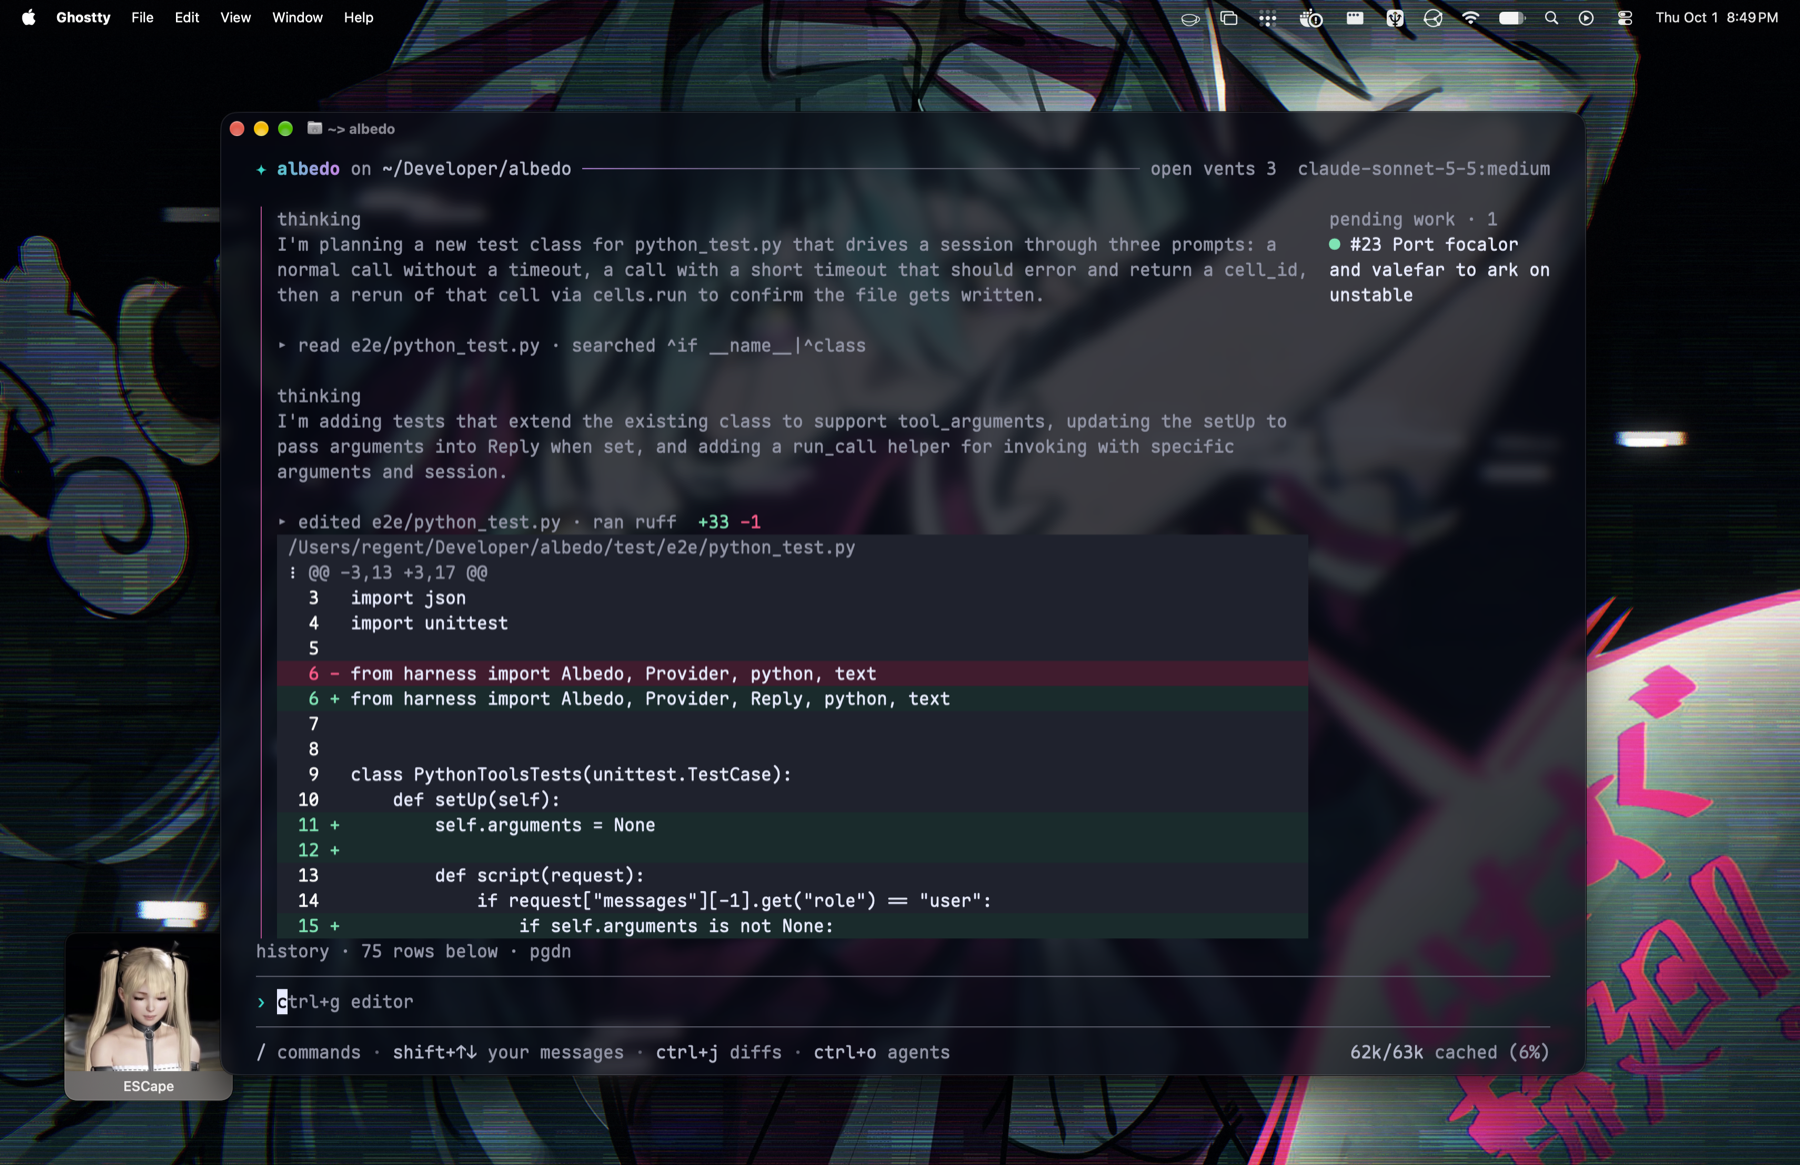Click the 'pending work · 1' header
The width and height of the screenshot is (1800, 1165).
point(1413,219)
